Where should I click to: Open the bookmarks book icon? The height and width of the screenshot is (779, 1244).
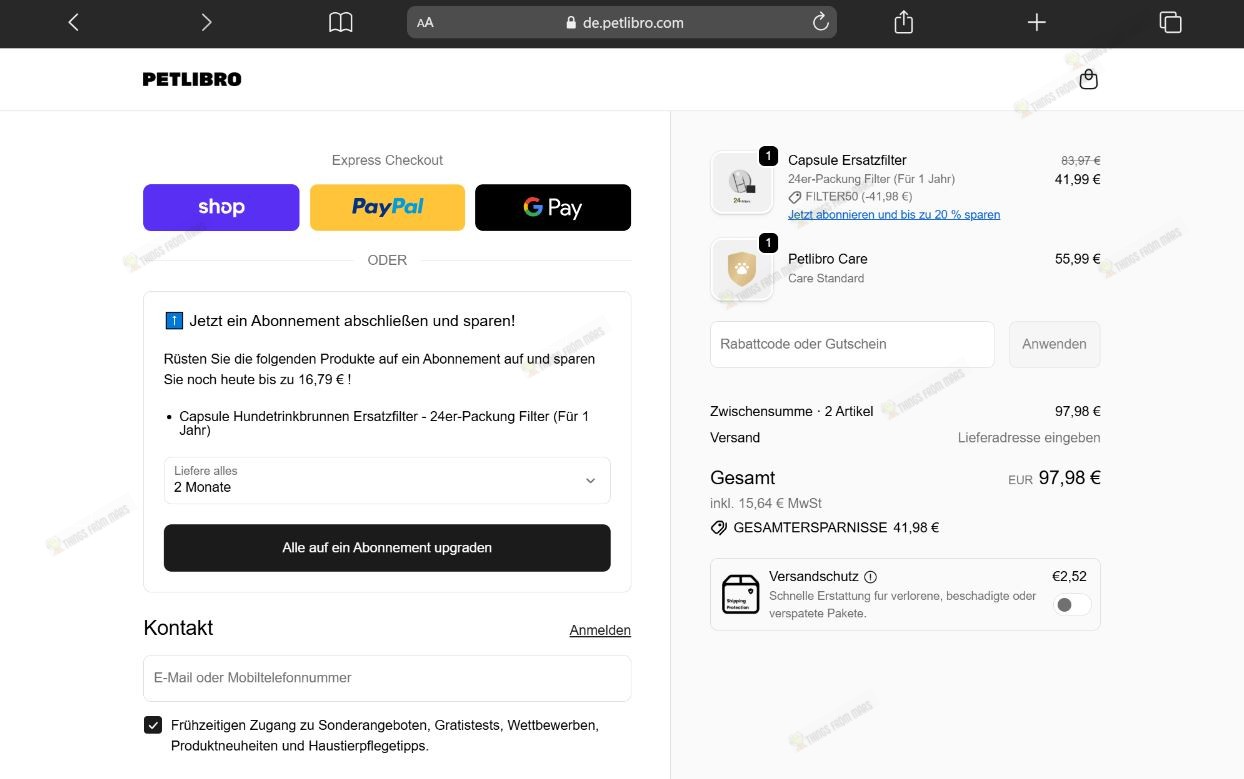tap(341, 22)
